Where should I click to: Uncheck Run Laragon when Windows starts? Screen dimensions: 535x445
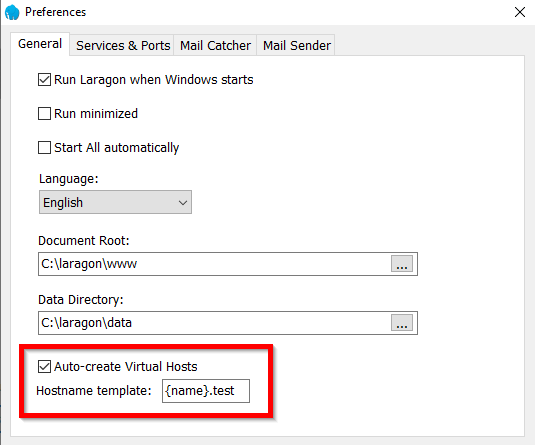[x=44, y=80]
